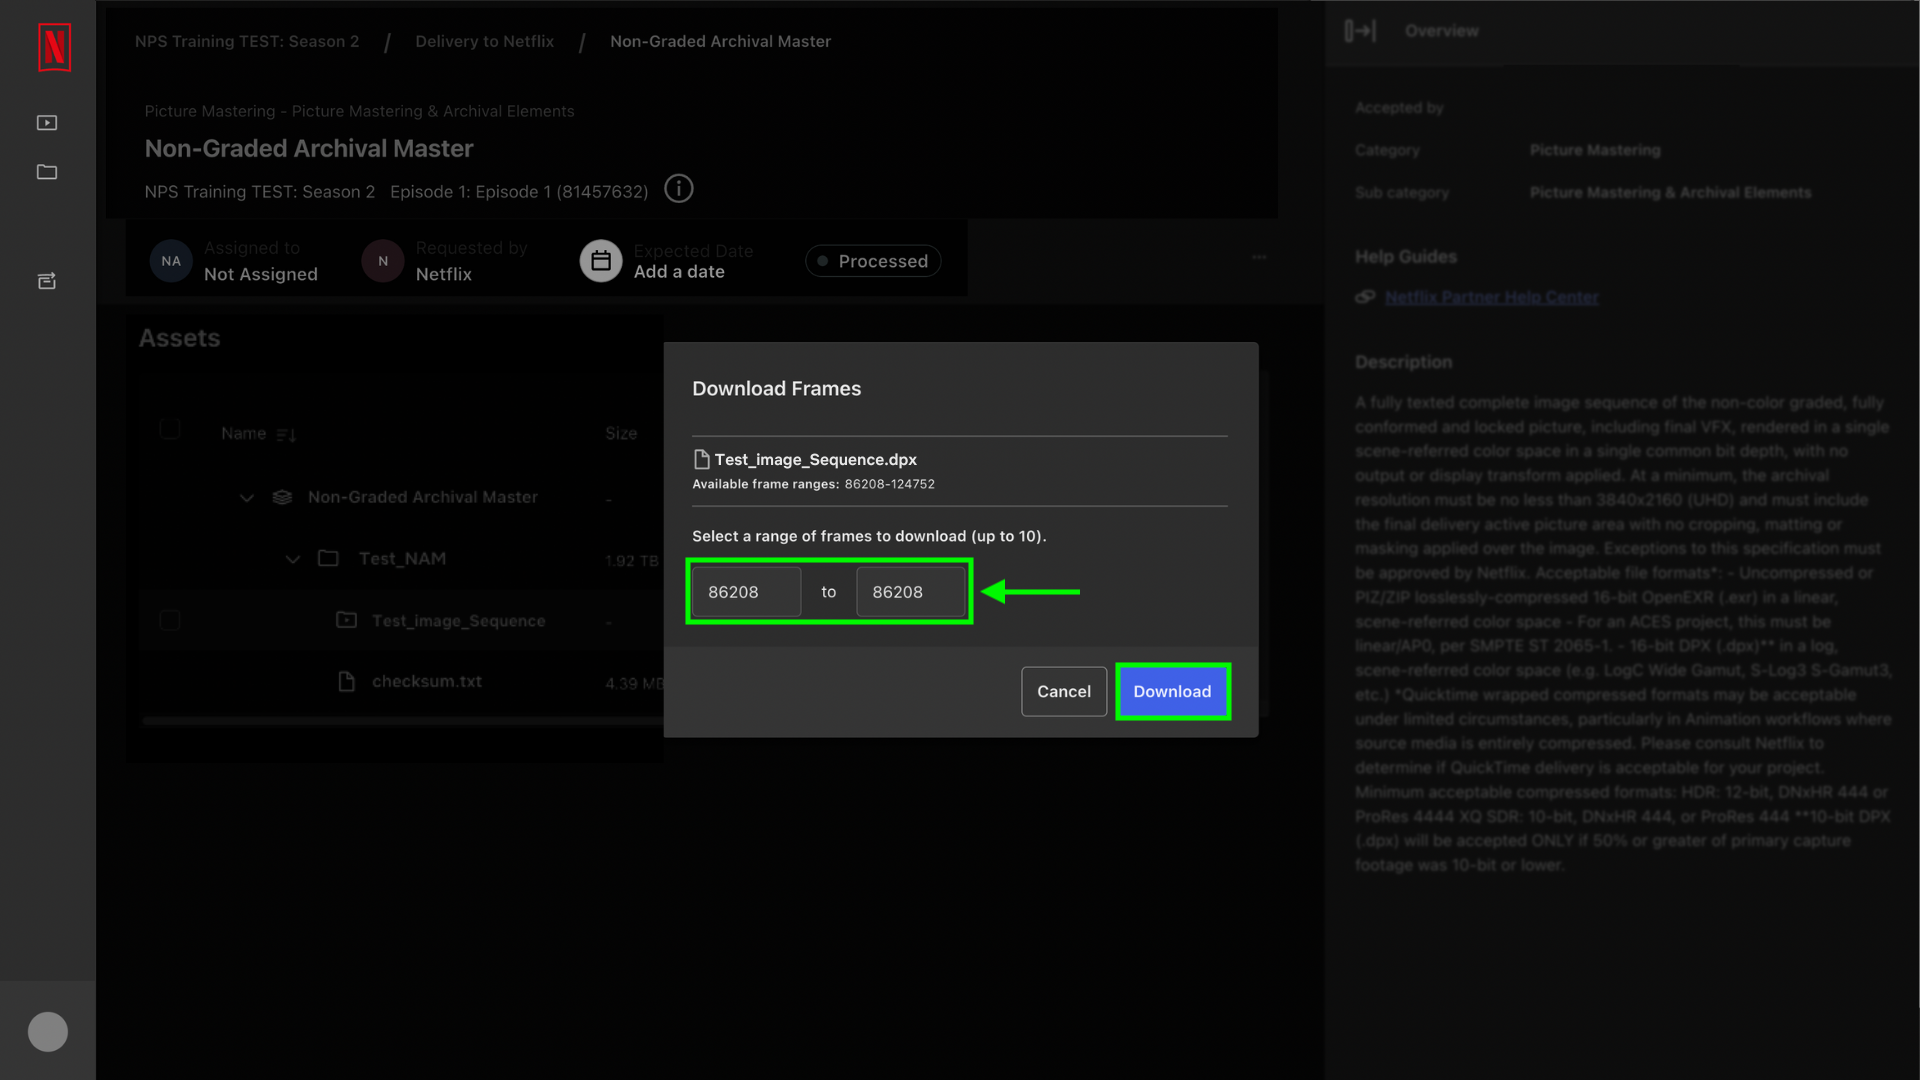Open the Processed status dropdown
1920x1080 pixels.
(x=873, y=261)
